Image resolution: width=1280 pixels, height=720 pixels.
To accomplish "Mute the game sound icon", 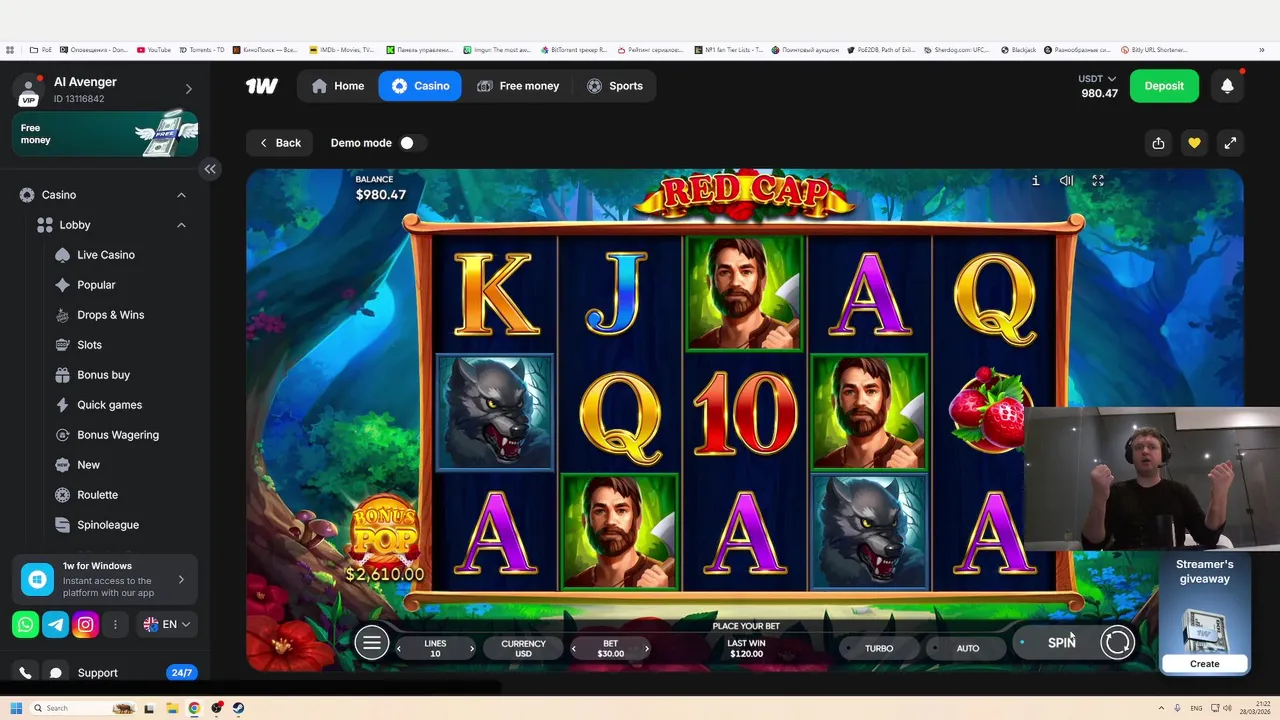I will pyautogui.click(x=1066, y=181).
